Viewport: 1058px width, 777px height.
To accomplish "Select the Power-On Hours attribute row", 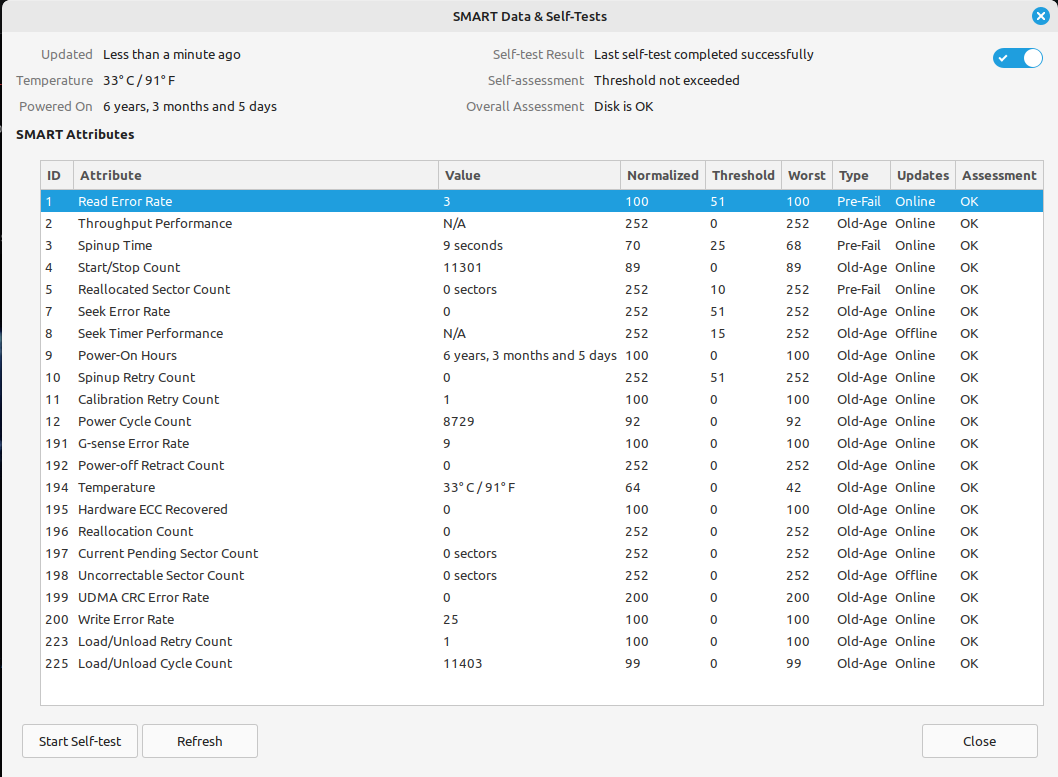I will pos(127,355).
